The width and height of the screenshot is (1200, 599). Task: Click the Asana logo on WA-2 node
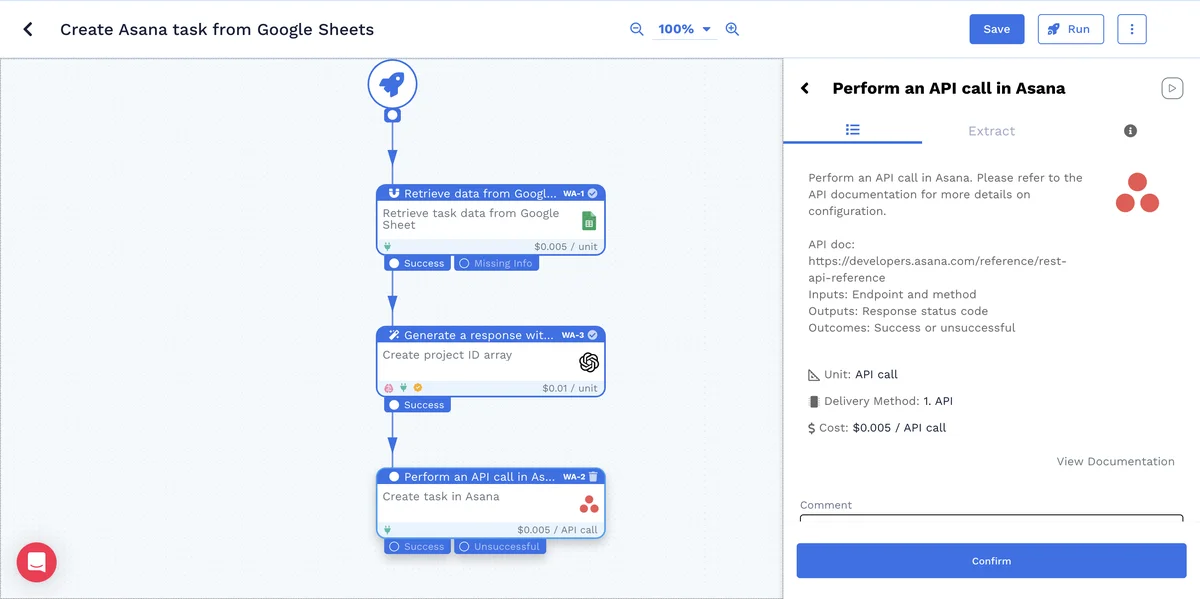tap(589, 504)
